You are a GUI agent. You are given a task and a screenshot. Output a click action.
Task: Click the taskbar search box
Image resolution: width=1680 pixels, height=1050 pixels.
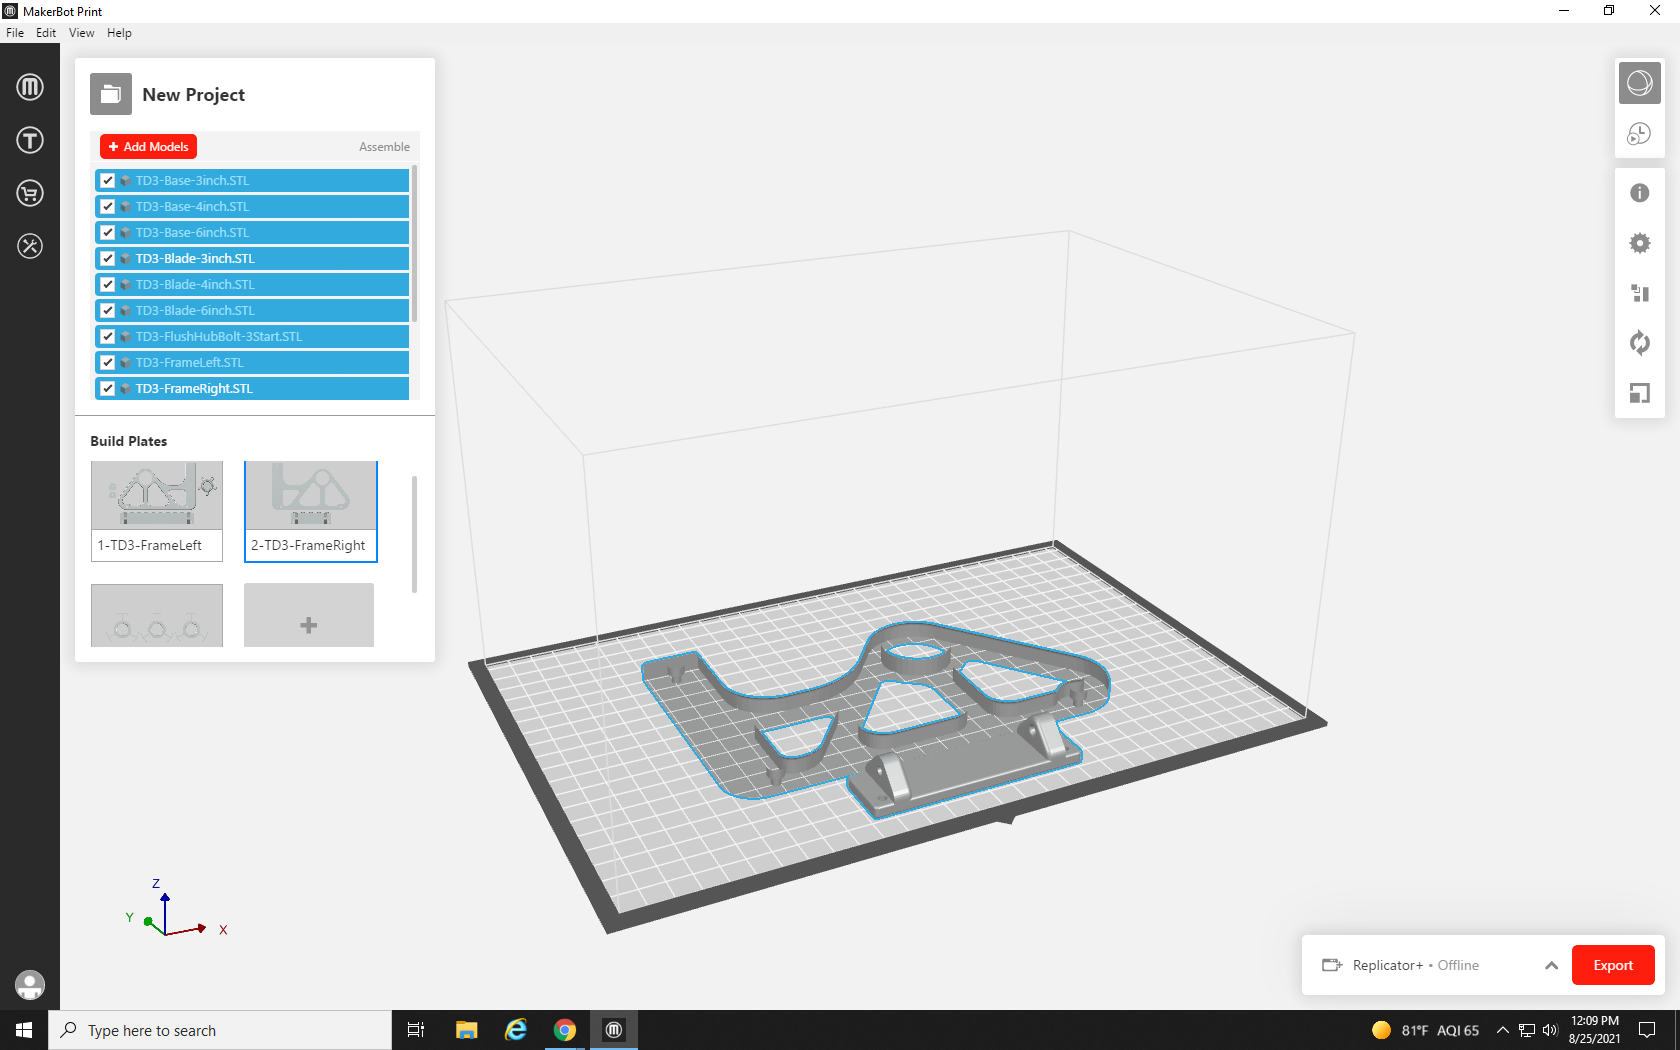pyautogui.click(x=220, y=1030)
